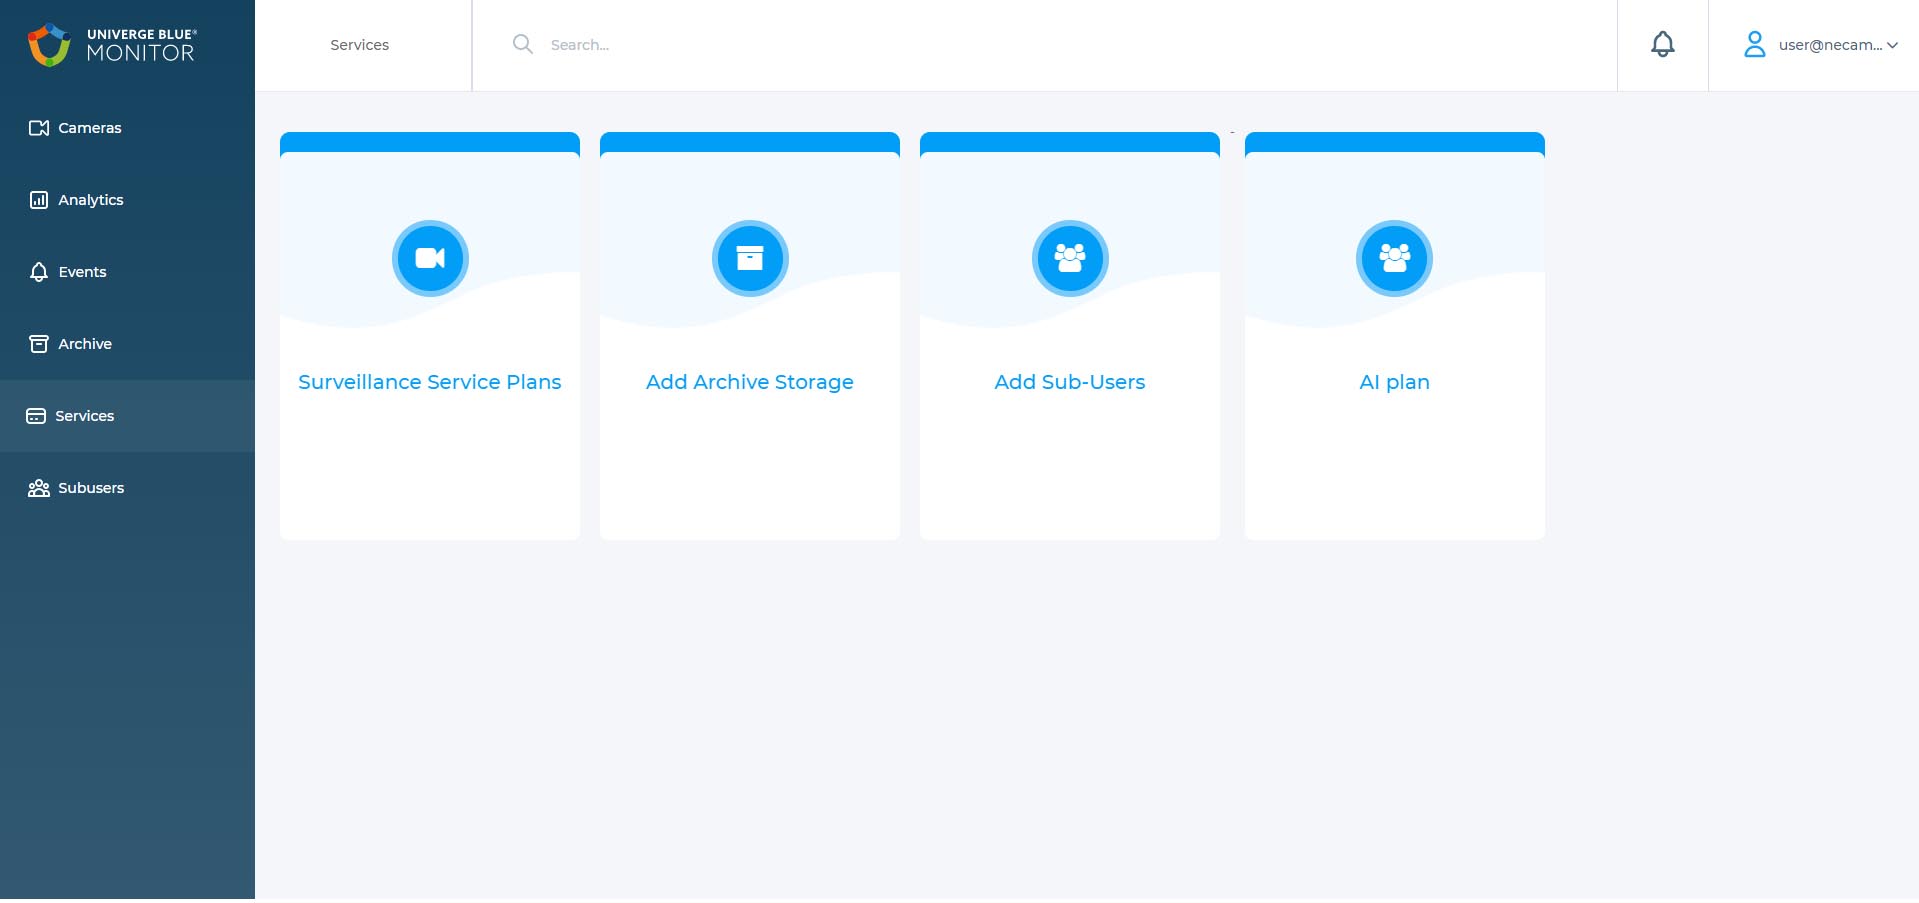Open Add Archive Storage link
Screen dimensions: 1919x903
tap(750, 382)
